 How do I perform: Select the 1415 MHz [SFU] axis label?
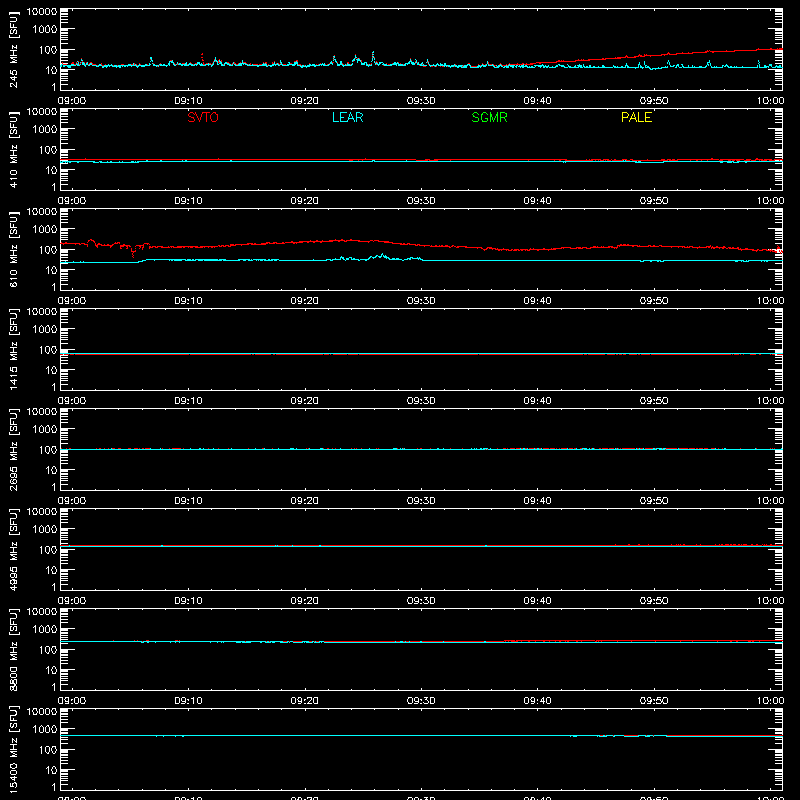click(x=13, y=350)
